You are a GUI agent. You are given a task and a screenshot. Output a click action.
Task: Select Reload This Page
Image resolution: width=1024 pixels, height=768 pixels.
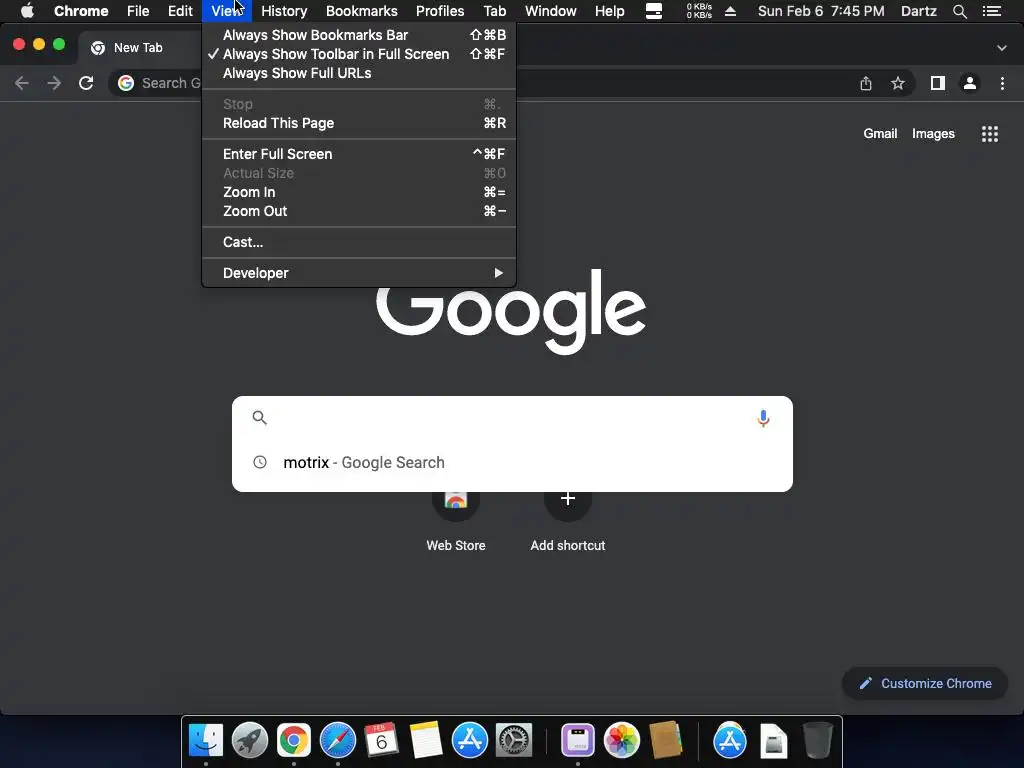(359, 123)
